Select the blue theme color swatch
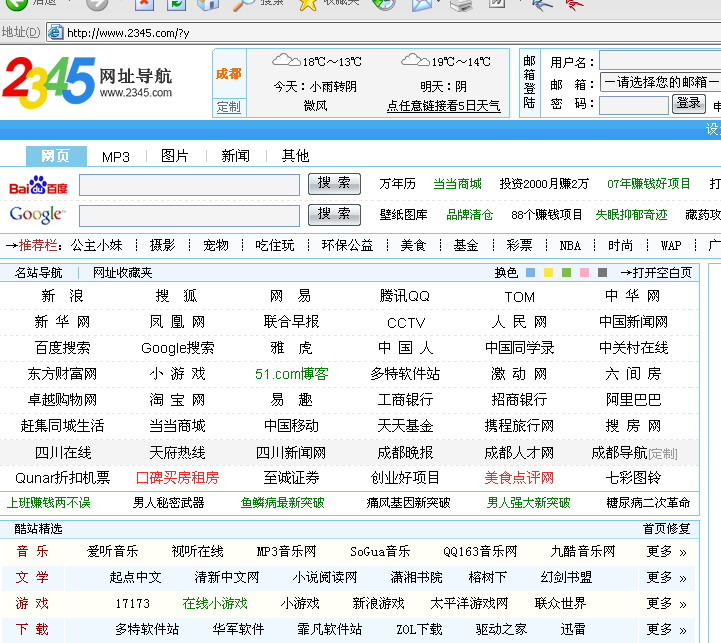721x643 pixels. pos(530,273)
